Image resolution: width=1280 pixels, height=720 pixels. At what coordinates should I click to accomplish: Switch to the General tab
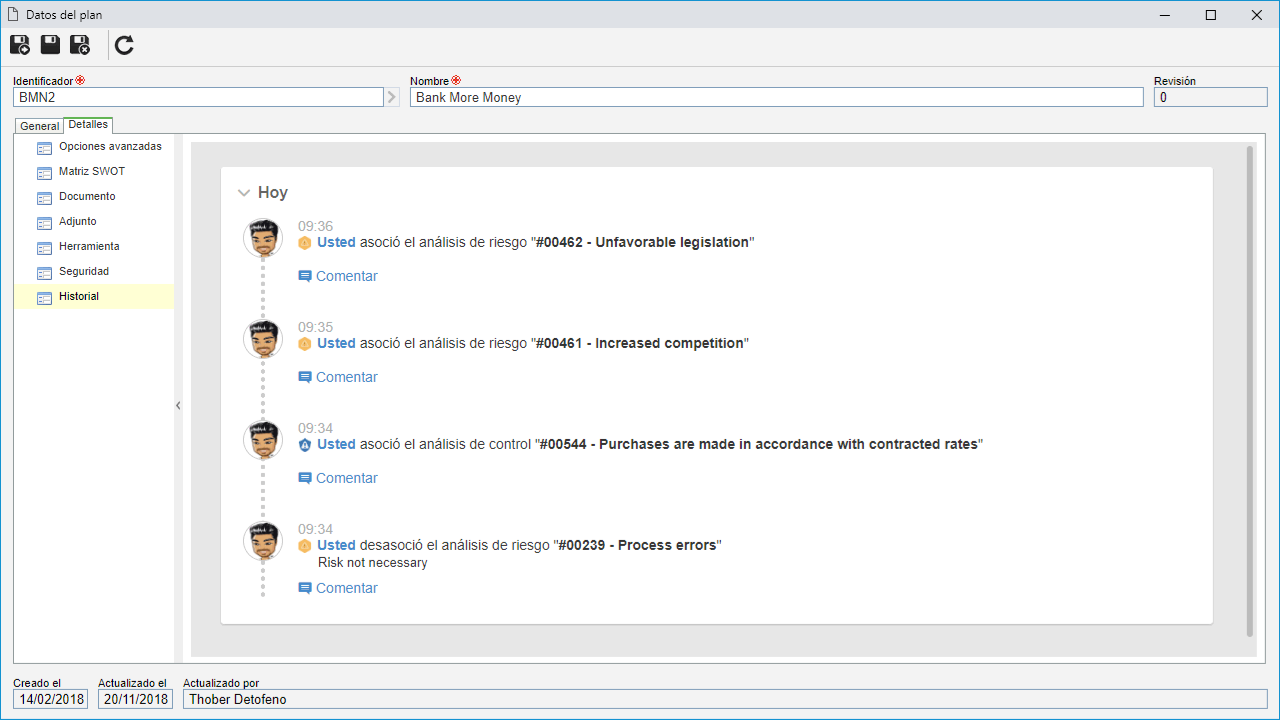pos(40,126)
